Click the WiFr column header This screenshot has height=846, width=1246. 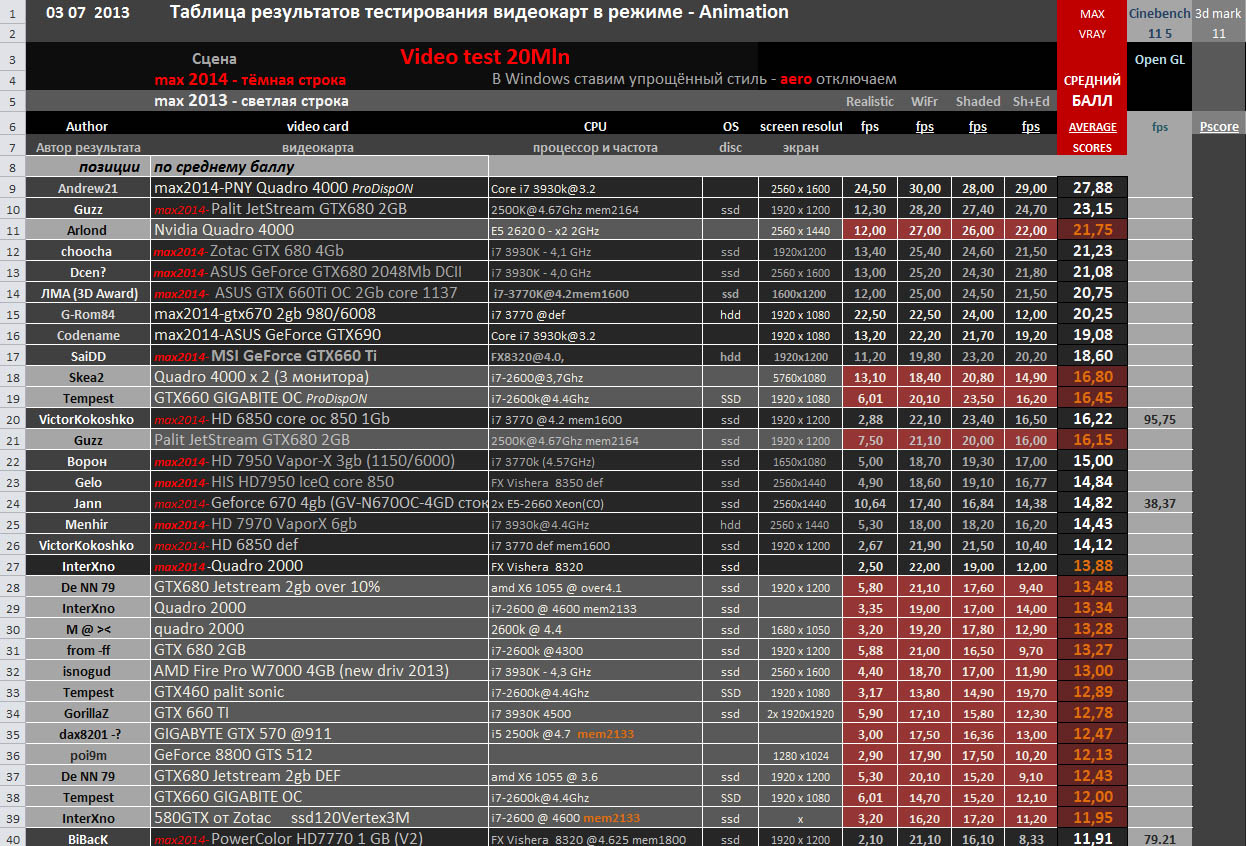(x=924, y=101)
